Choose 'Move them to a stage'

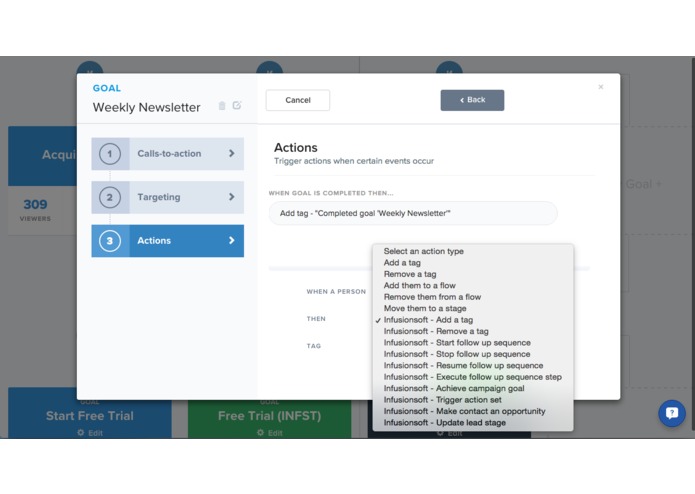point(473,308)
